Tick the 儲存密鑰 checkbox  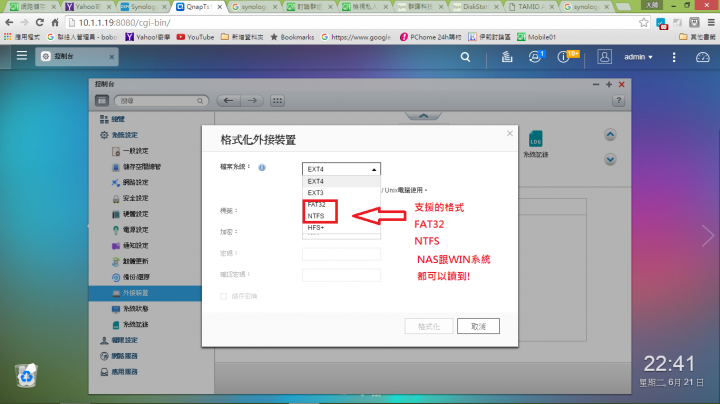[223, 296]
